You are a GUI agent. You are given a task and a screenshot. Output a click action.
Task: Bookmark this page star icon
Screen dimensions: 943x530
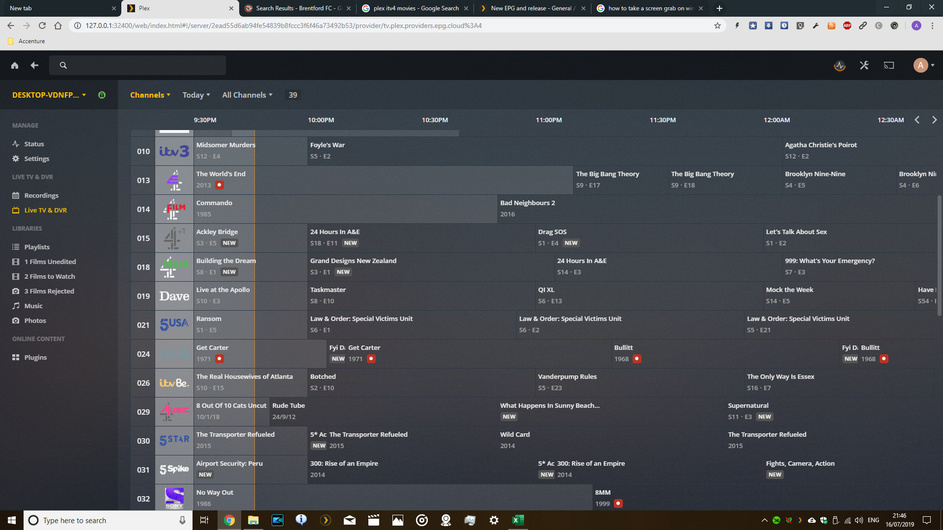(x=717, y=26)
